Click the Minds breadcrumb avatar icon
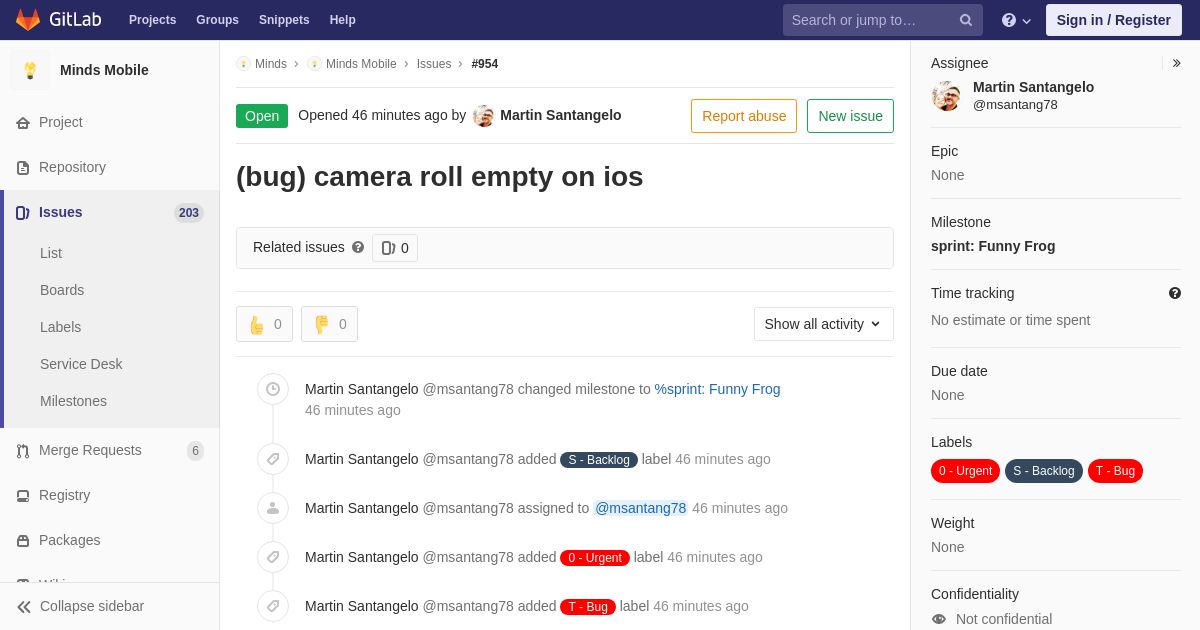Viewport: 1200px width, 630px height. 243,64
